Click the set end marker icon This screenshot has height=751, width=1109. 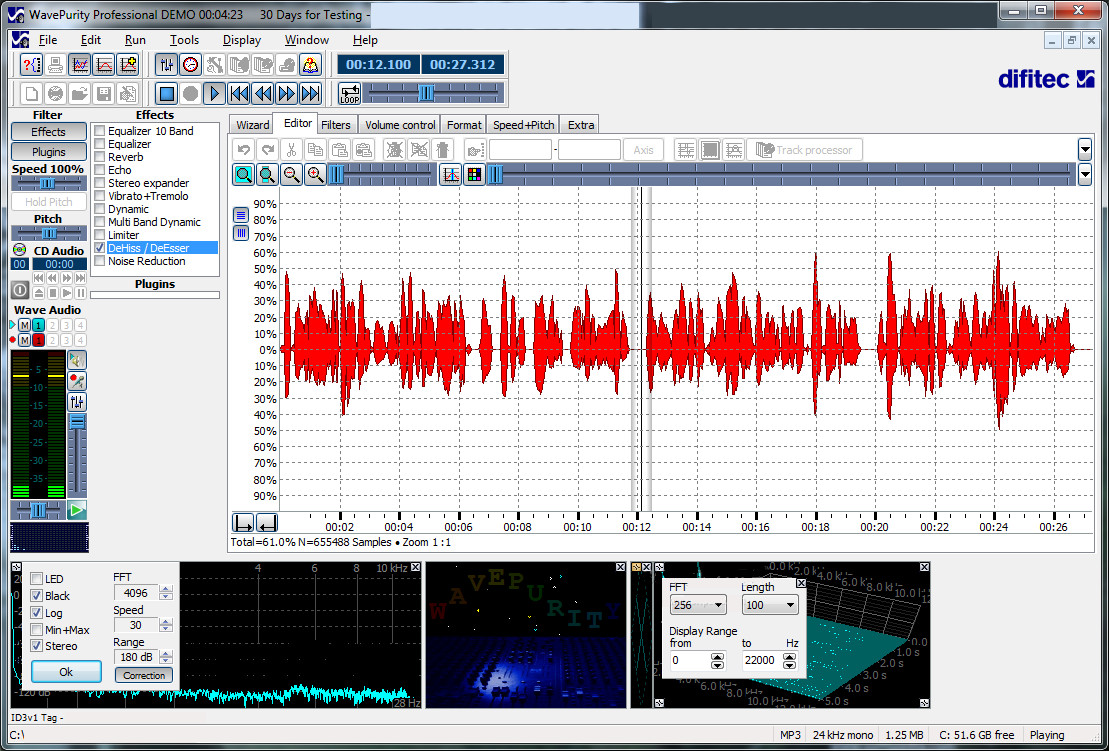[267, 523]
